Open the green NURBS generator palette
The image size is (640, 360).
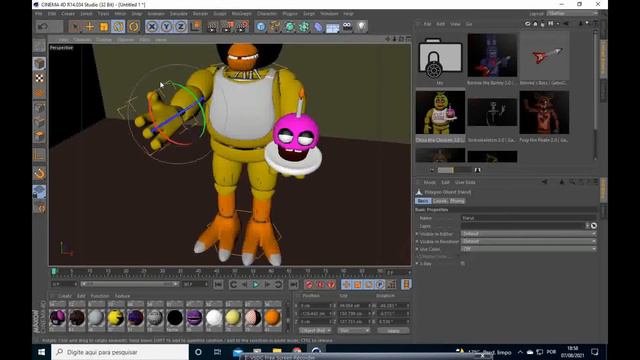click(290, 27)
